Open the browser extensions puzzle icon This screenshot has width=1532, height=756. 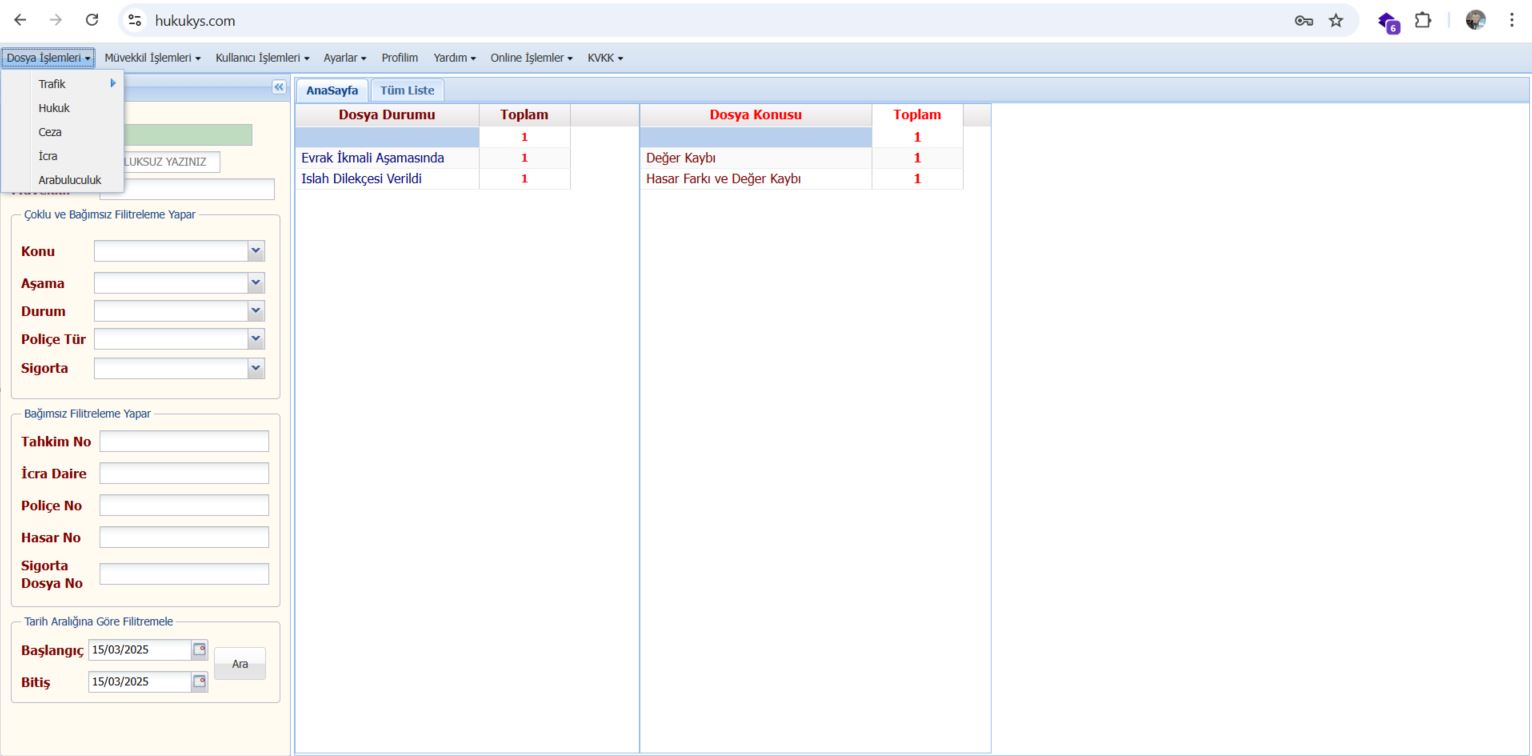[1422, 20]
